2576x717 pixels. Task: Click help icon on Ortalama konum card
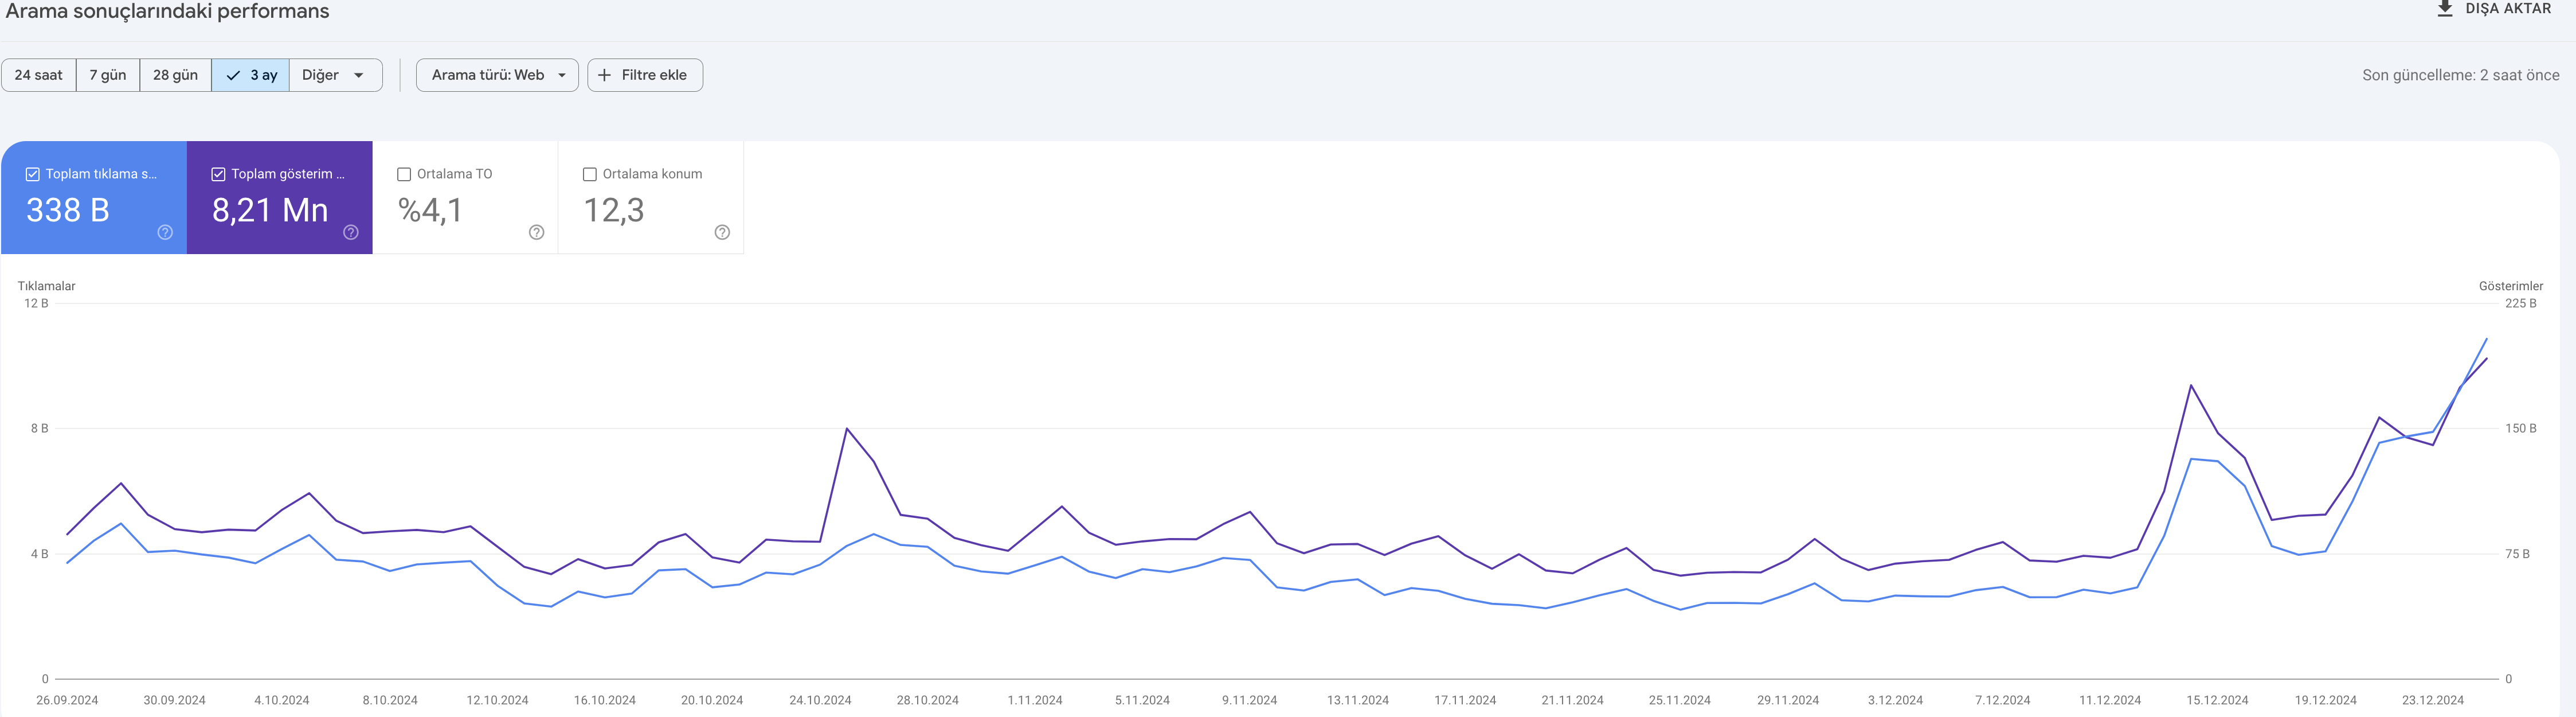(722, 232)
